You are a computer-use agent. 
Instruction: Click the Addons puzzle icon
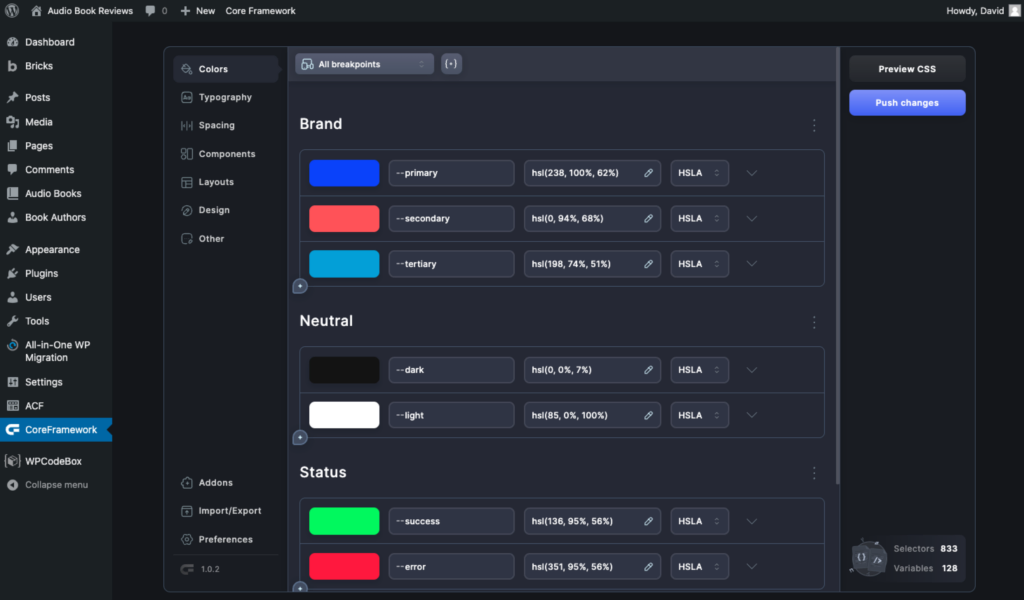click(186, 482)
